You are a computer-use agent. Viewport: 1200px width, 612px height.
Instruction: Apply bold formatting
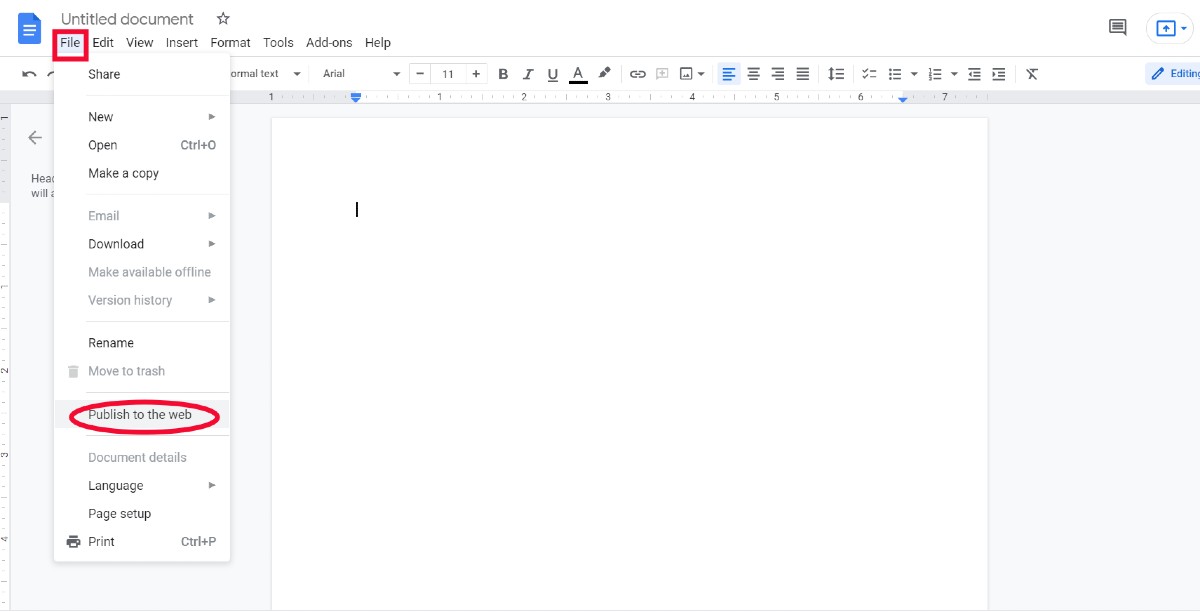tap(503, 73)
